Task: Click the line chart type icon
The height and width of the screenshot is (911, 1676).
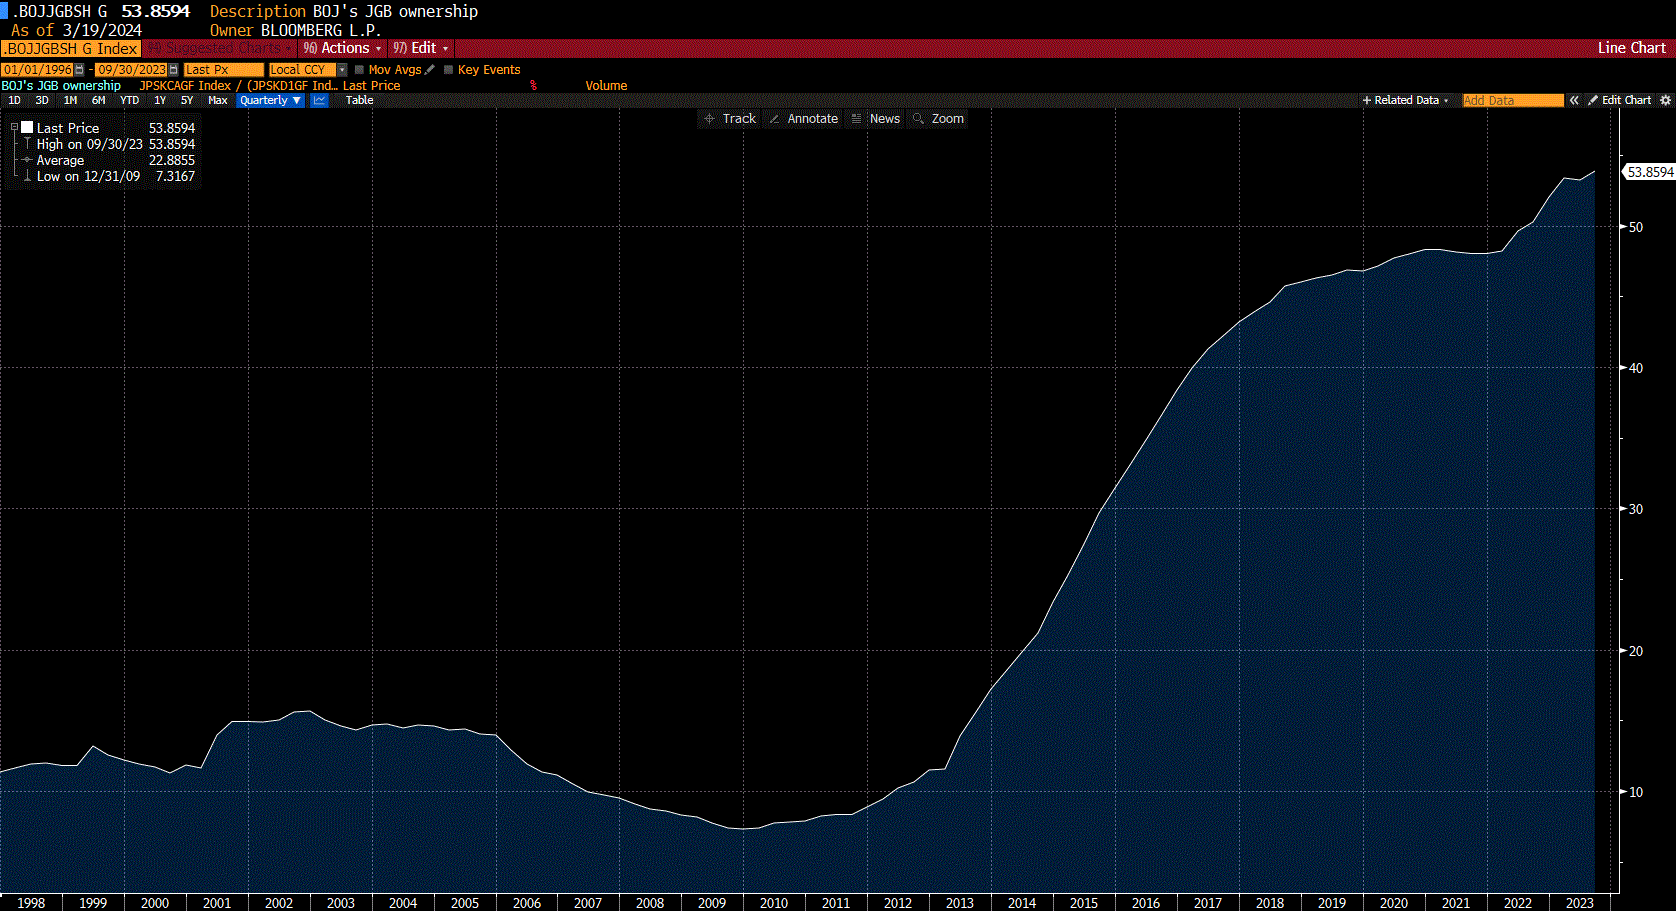Action: [x=320, y=100]
